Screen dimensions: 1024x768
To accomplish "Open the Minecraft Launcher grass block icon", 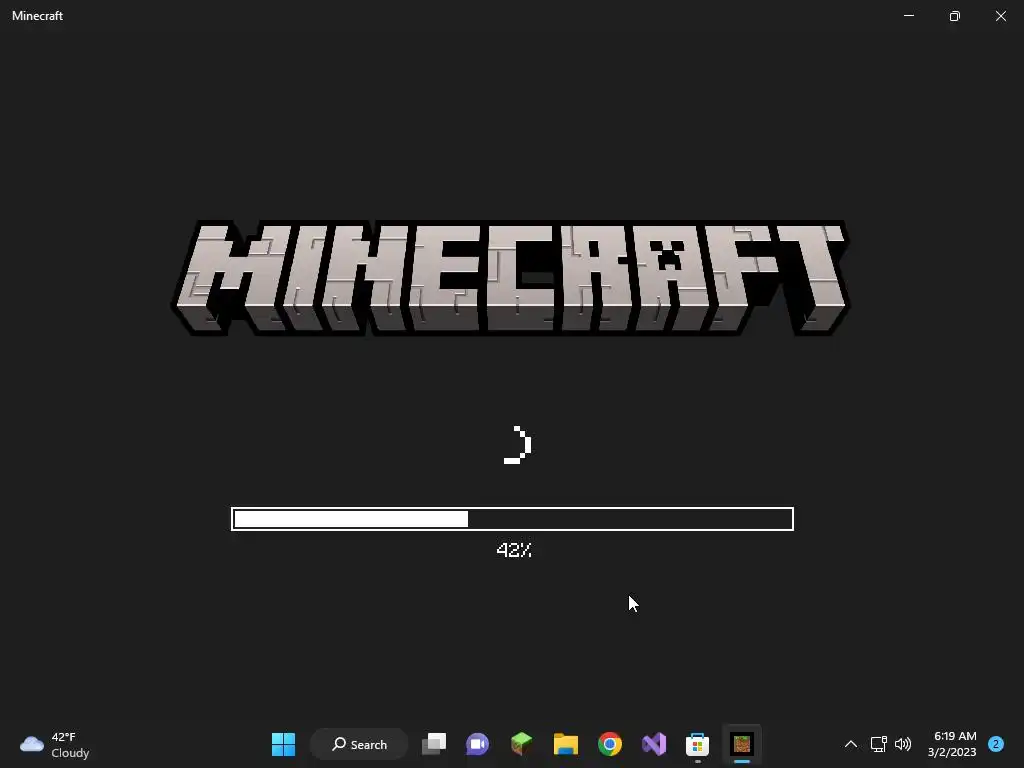I will tap(521, 744).
